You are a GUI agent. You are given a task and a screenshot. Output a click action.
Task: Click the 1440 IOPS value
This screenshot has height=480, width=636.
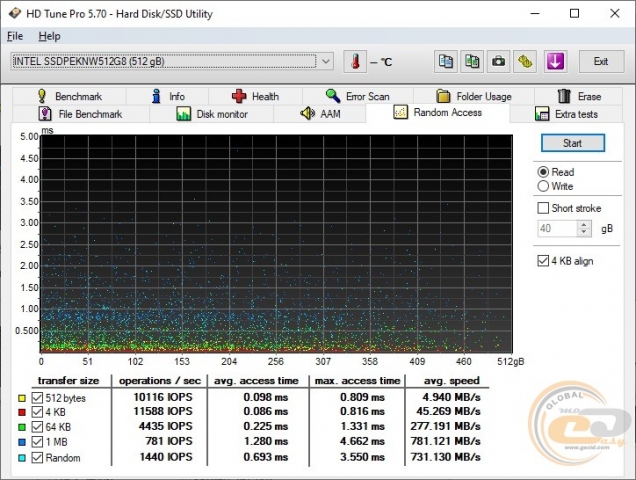coord(166,457)
